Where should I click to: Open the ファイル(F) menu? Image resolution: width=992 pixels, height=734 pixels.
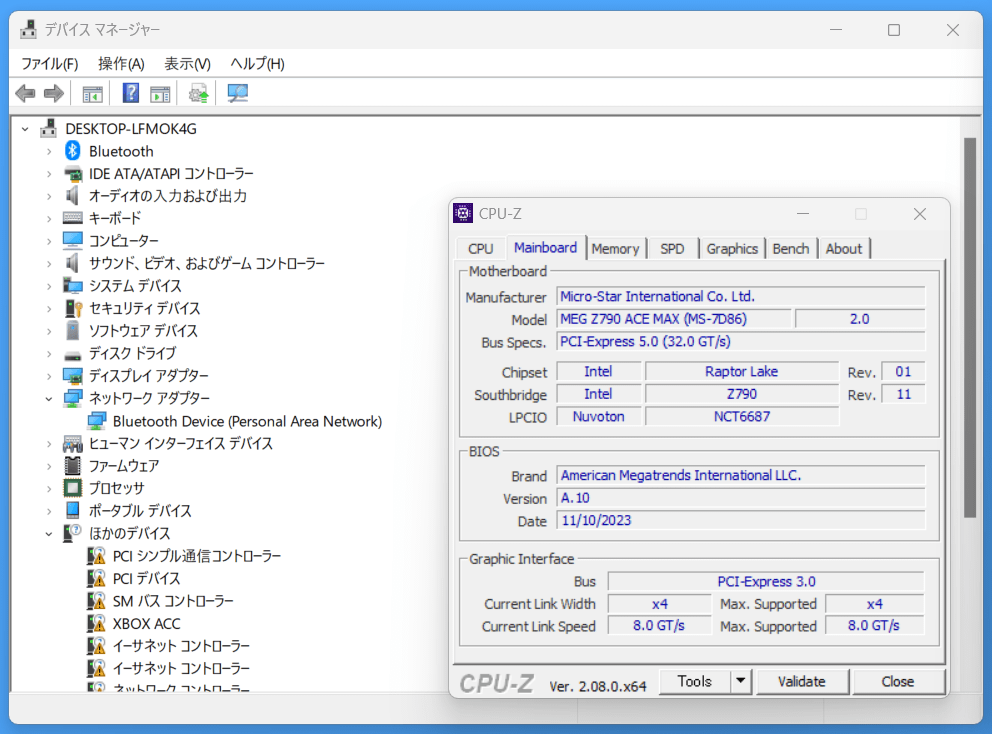coord(49,64)
